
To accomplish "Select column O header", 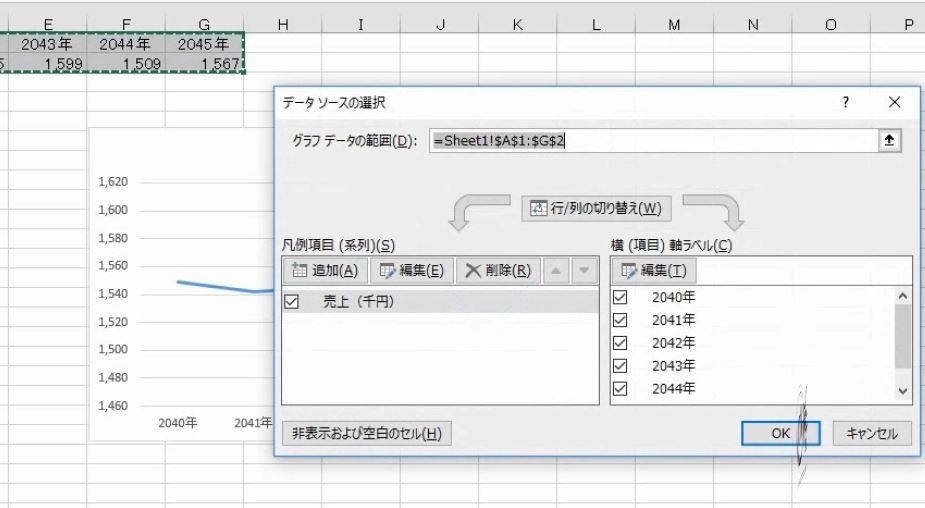I will pyautogui.click(x=831, y=25).
